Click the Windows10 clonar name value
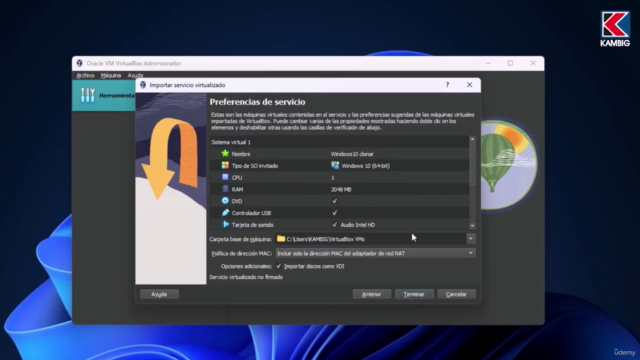 352,154
